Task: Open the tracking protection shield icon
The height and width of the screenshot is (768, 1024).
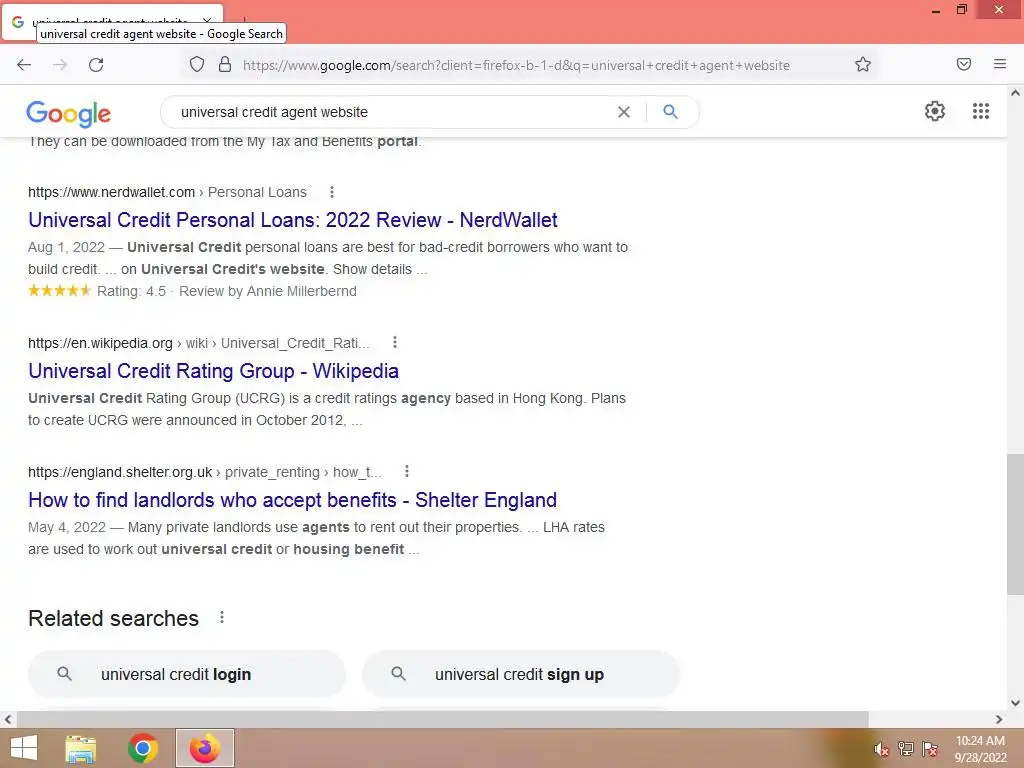Action: tap(197, 65)
